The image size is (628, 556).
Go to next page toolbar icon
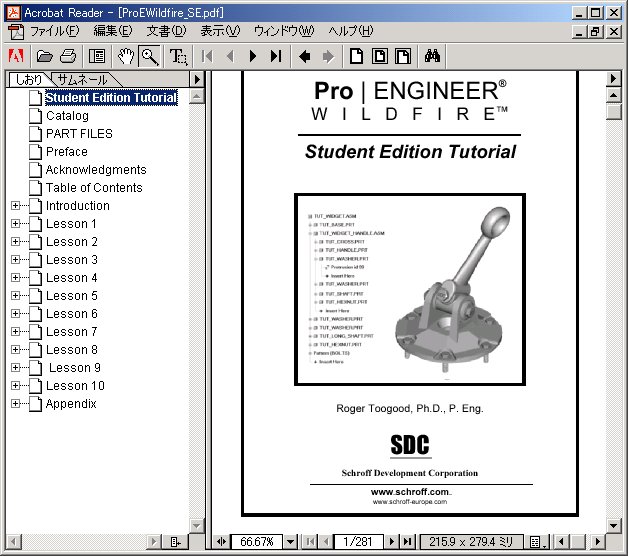[x=253, y=56]
